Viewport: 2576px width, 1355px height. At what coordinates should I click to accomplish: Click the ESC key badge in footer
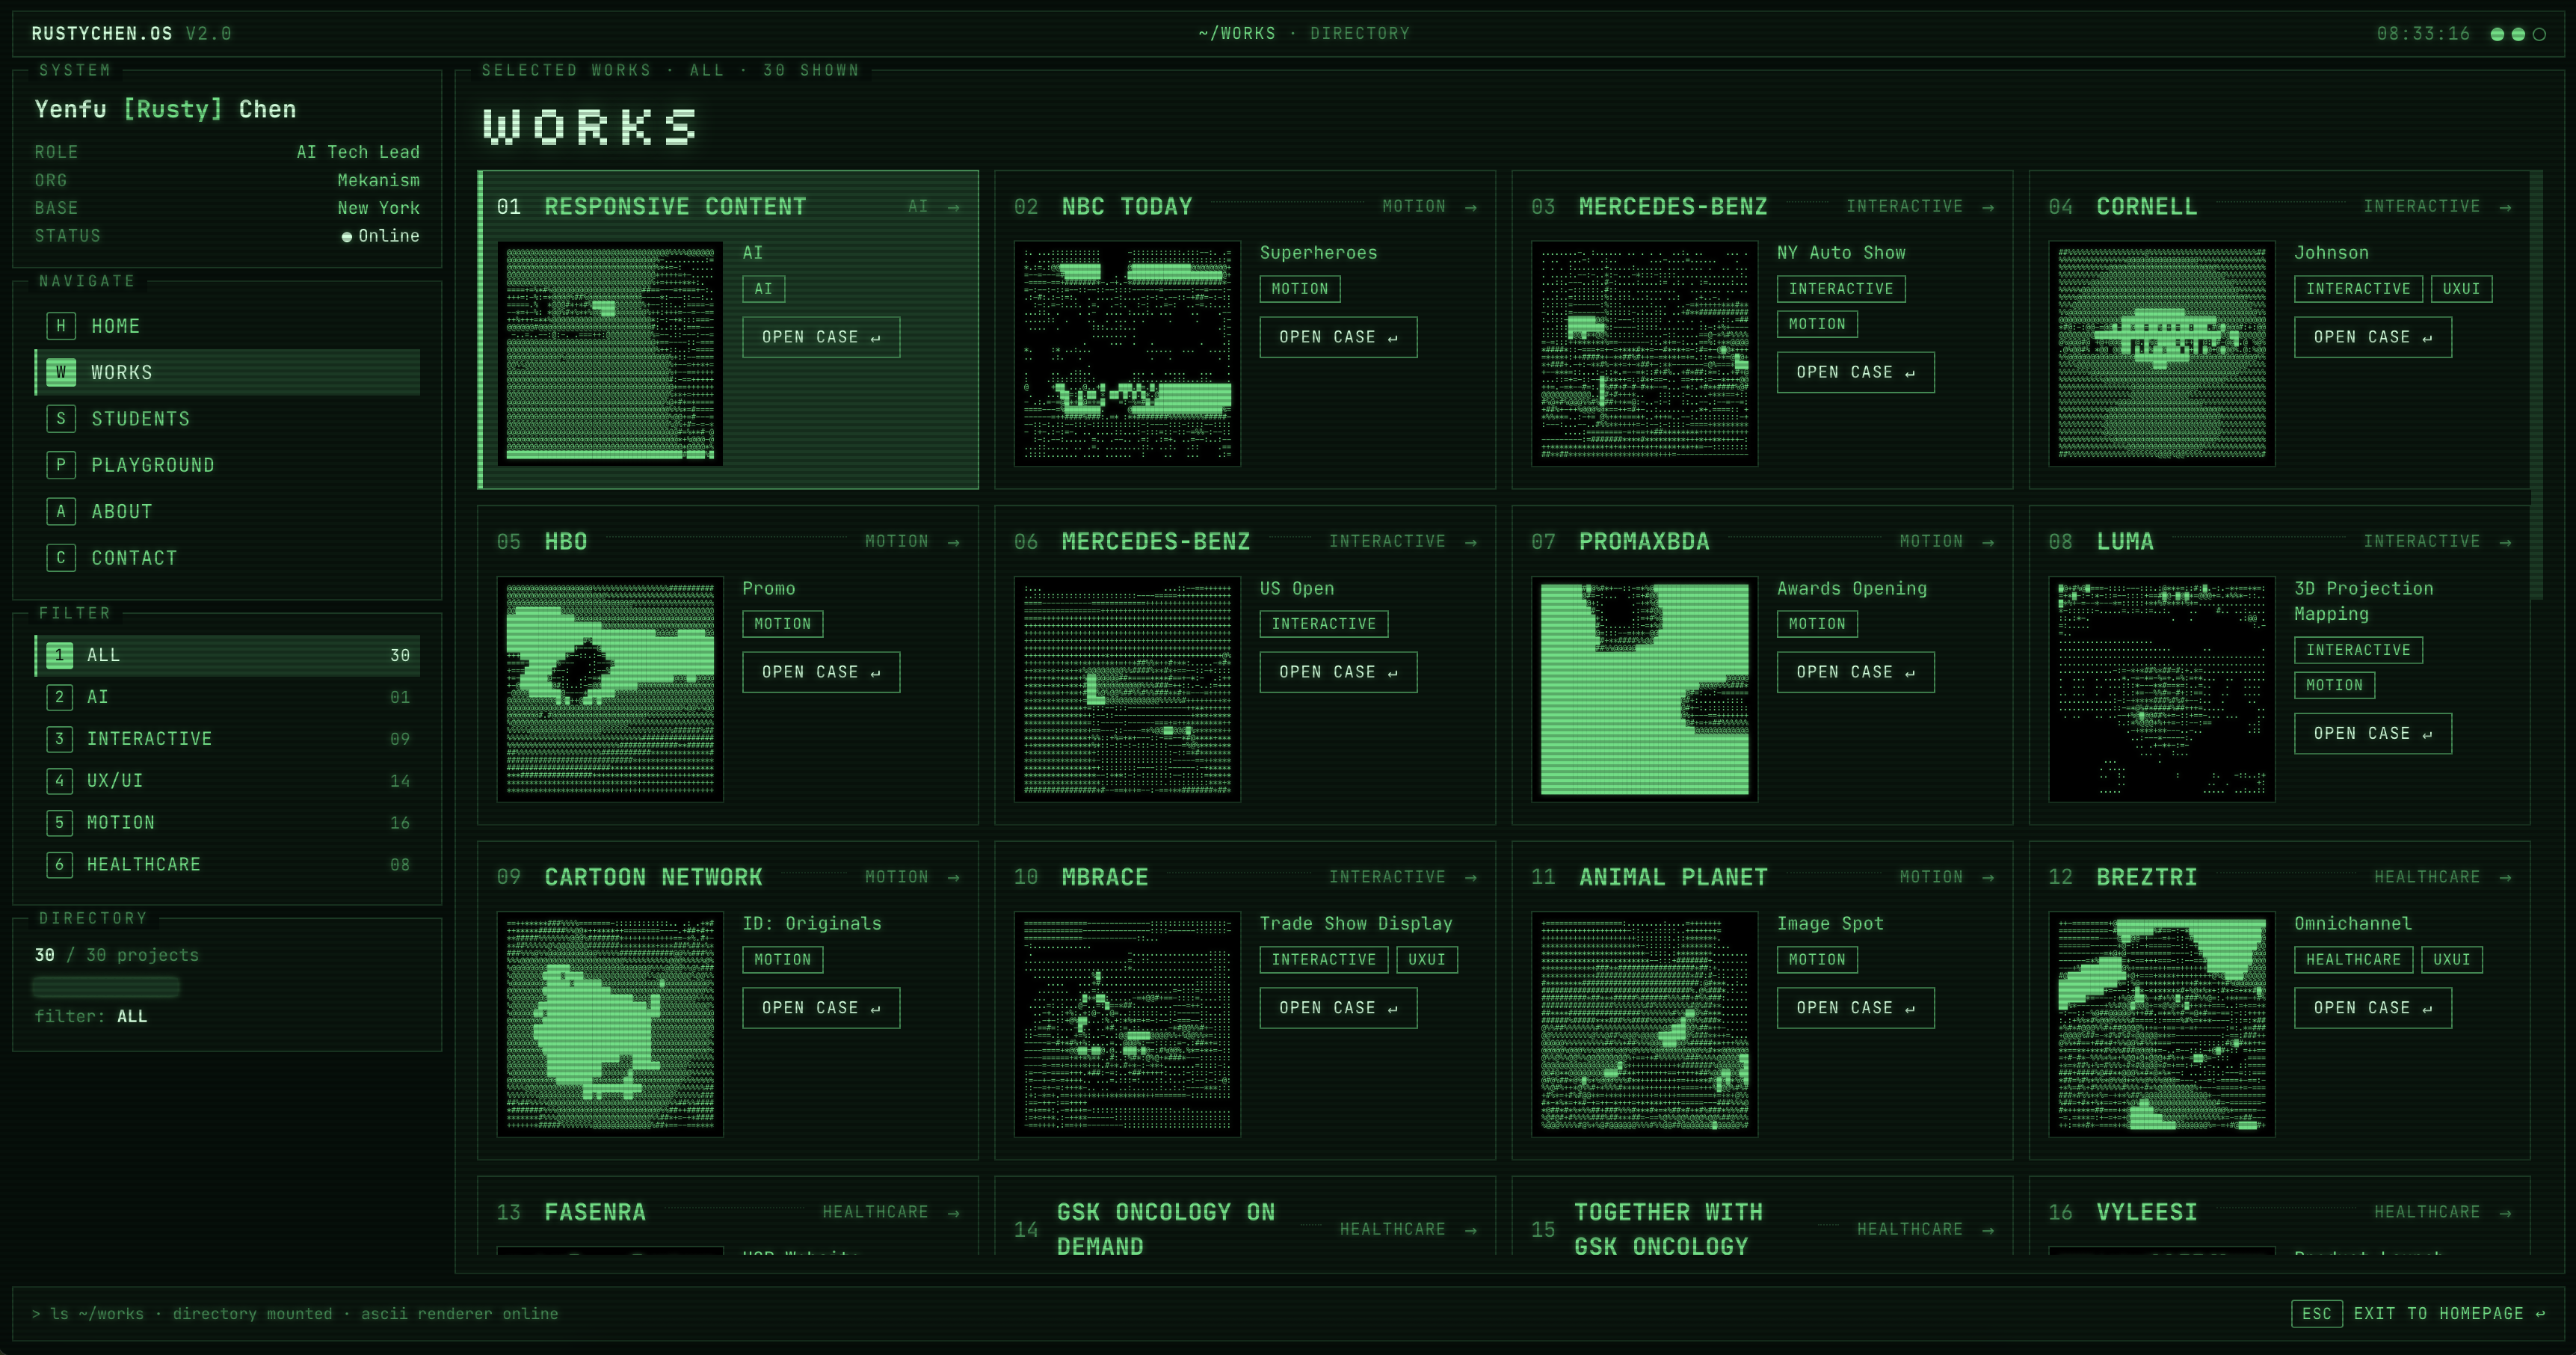(2316, 1314)
